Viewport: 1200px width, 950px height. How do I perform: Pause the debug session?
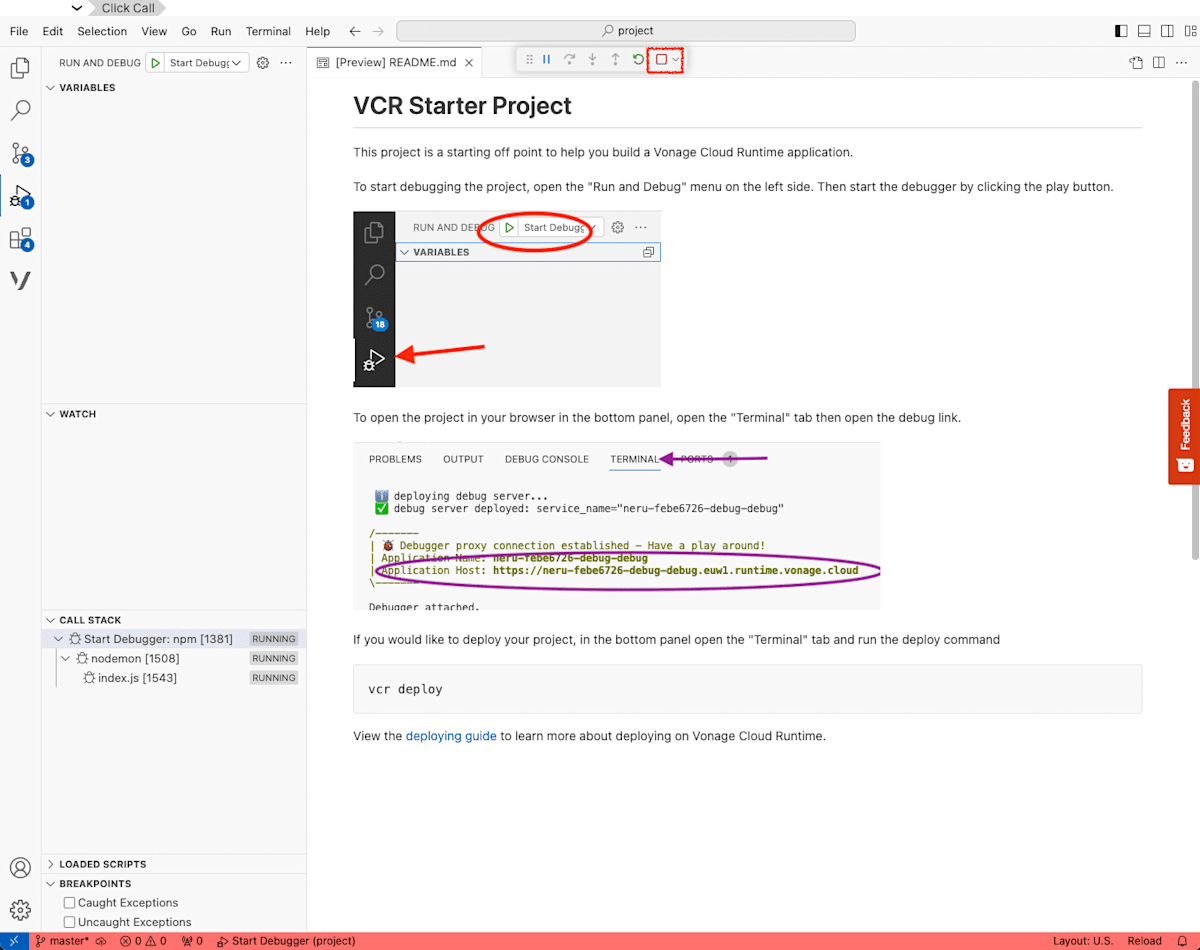(x=547, y=60)
